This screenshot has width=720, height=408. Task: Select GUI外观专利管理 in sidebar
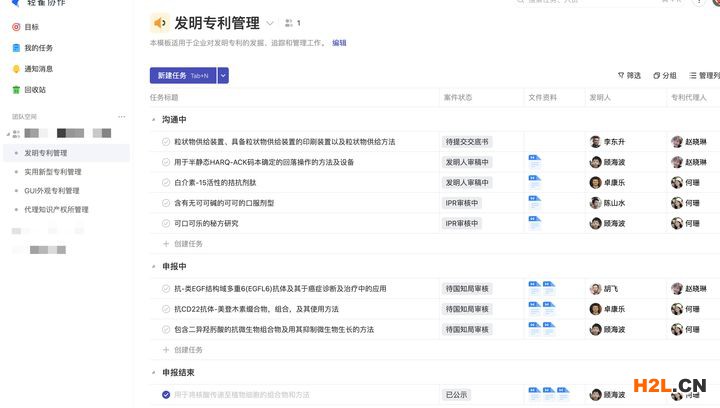click(52, 190)
